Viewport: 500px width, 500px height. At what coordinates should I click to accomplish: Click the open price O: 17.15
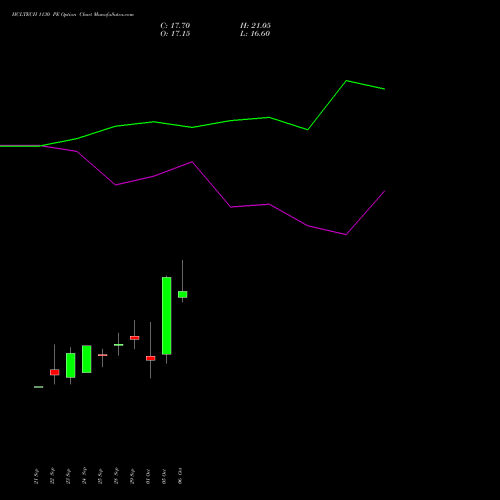[x=175, y=34]
